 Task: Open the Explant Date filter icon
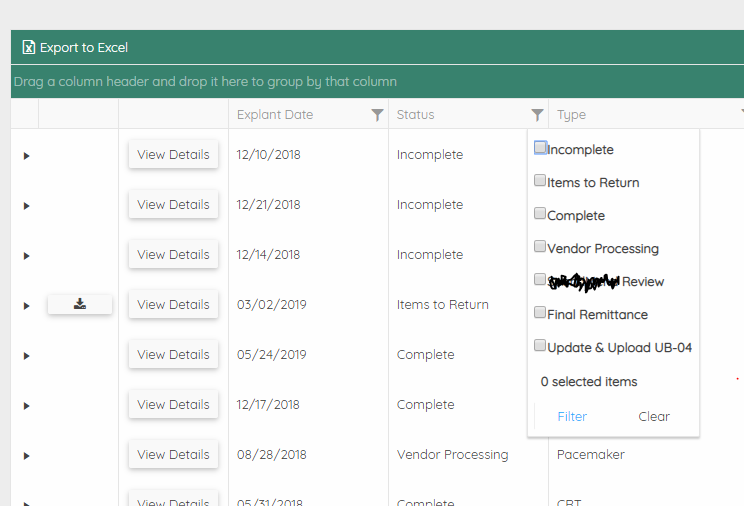pyautogui.click(x=377, y=115)
